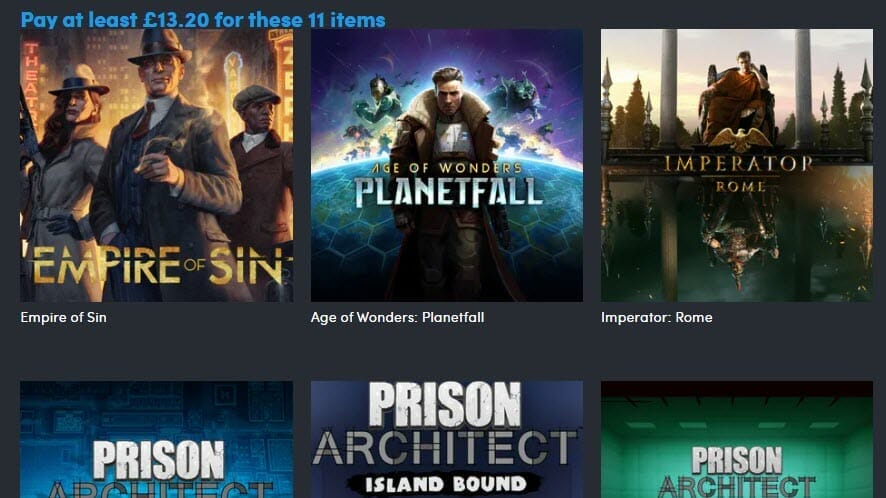Click the PLANETFALL logo lettering
This screenshot has height=498, width=886.
(x=448, y=191)
